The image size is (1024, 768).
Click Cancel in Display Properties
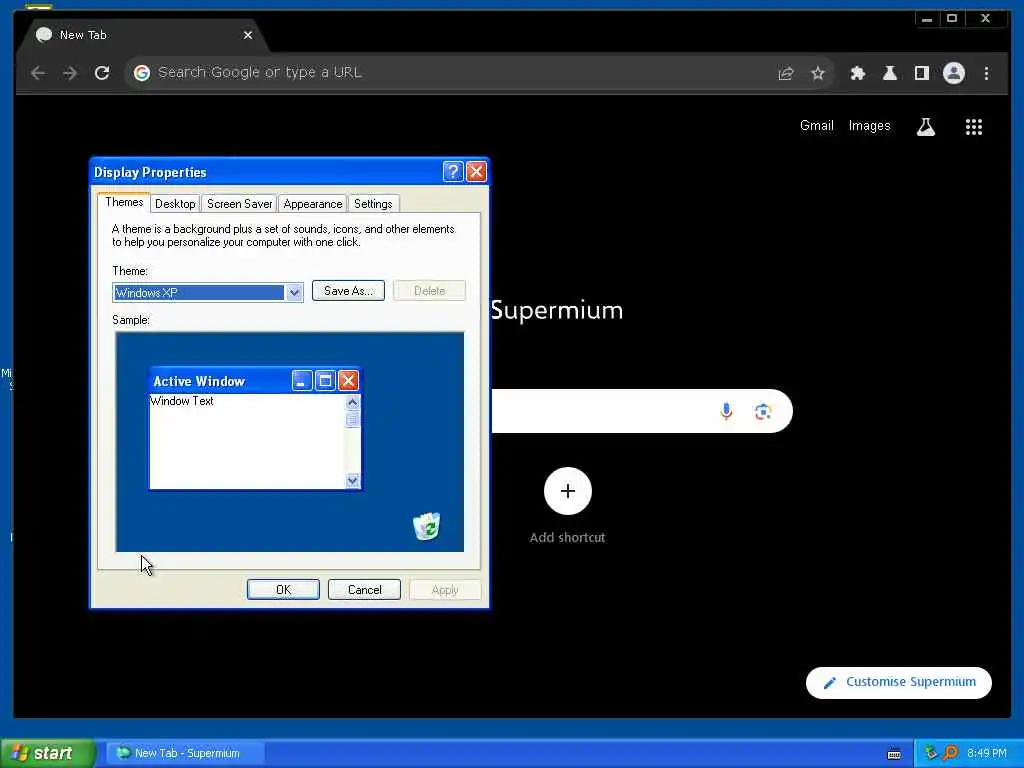(364, 590)
